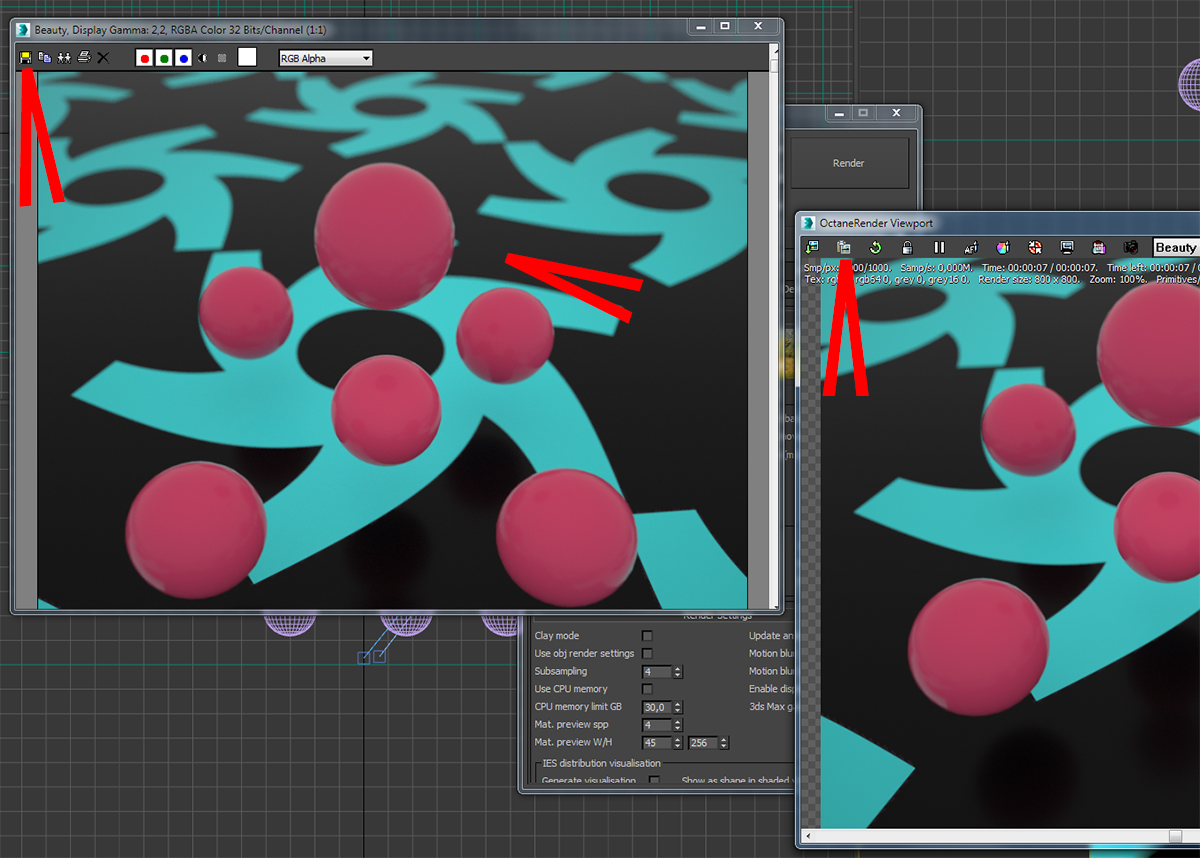Click Save Image icon in Beauty window
The image size is (1200, 858).
(26, 58)
